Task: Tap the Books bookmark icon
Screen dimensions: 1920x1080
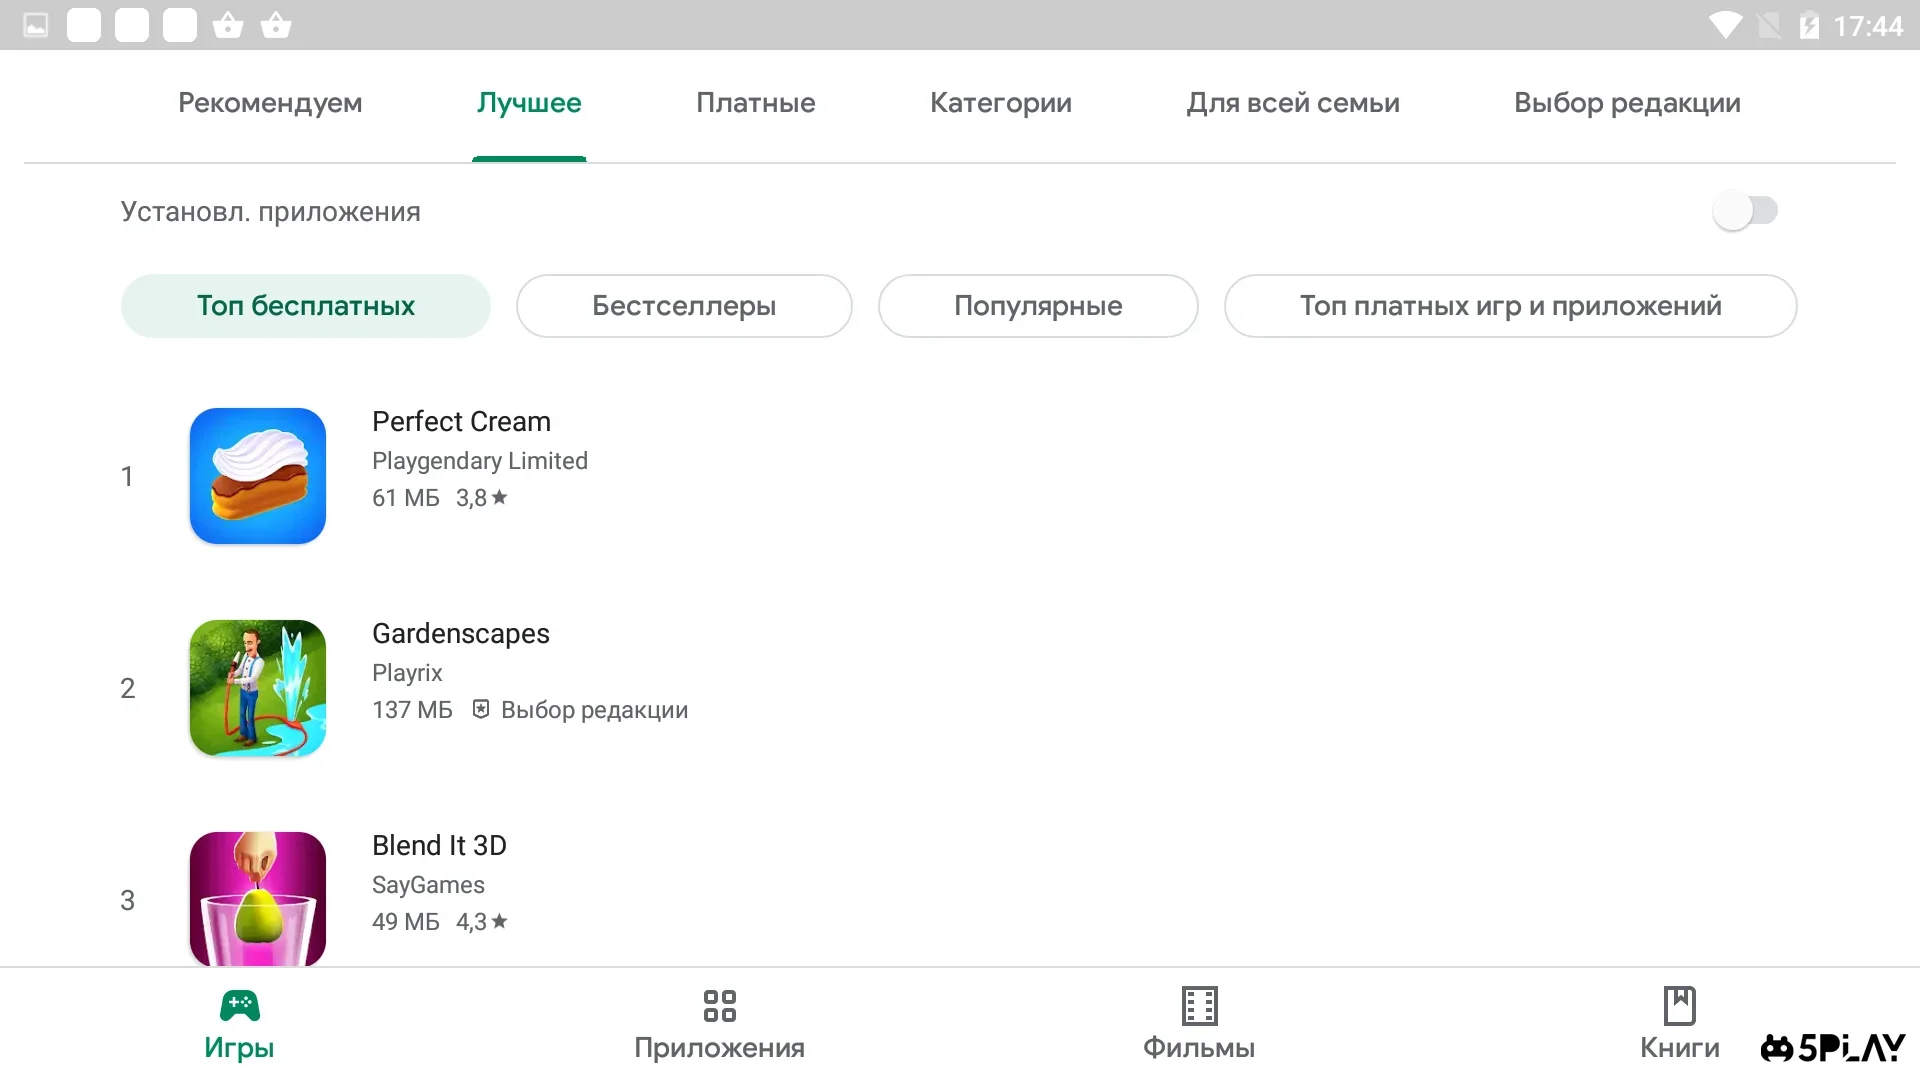Action: pos(1679,1005)
